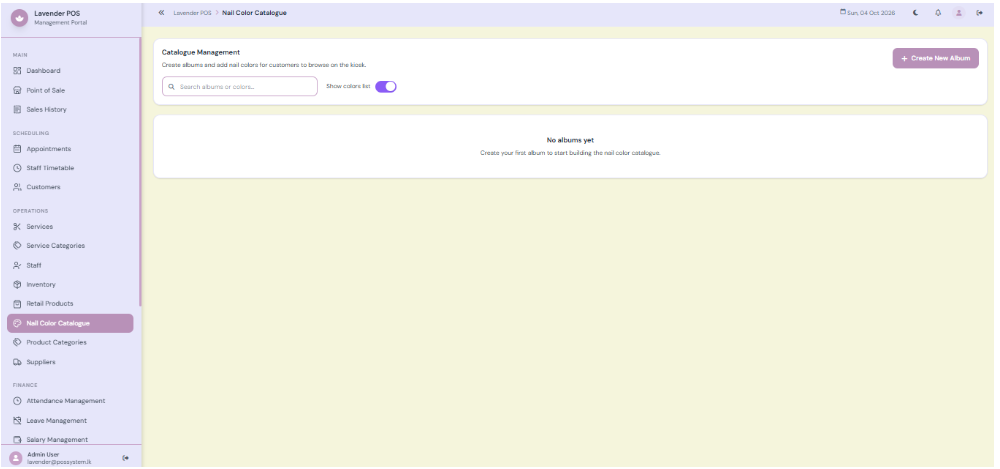Click the Nail Color Catalogue breadcrumb
1000x469 pixels.
254,13
